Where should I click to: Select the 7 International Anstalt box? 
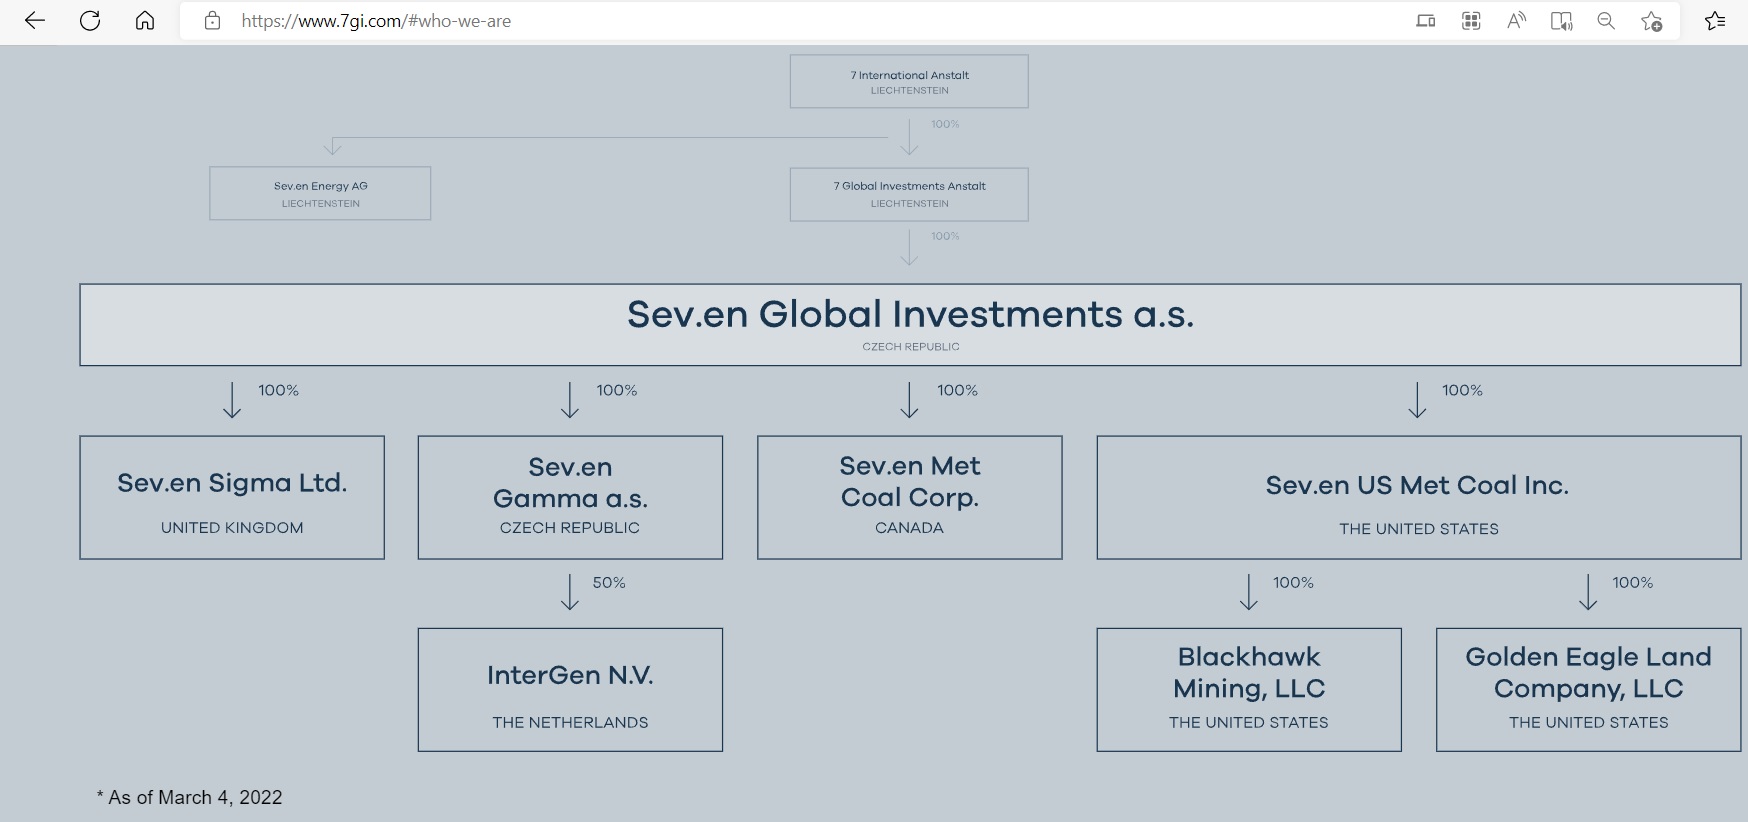click(x=909, y=81)
